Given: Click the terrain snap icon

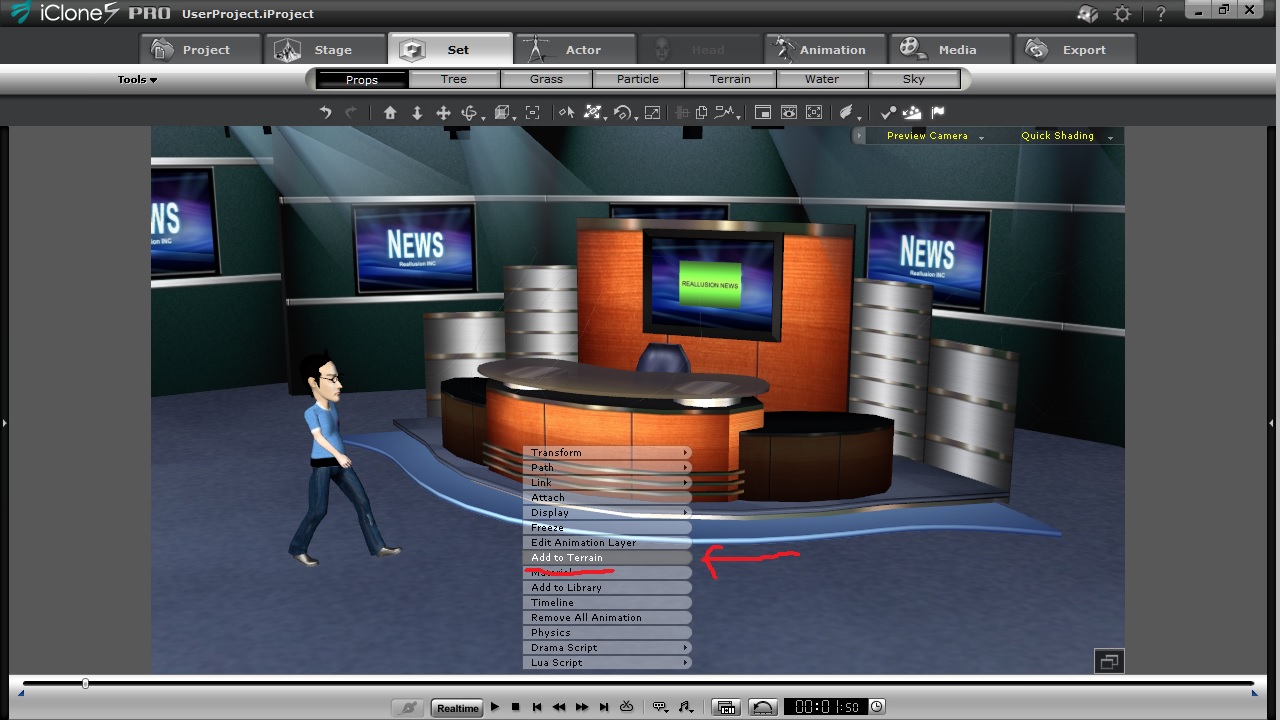Looking at the screenshot, I should 912,112.
